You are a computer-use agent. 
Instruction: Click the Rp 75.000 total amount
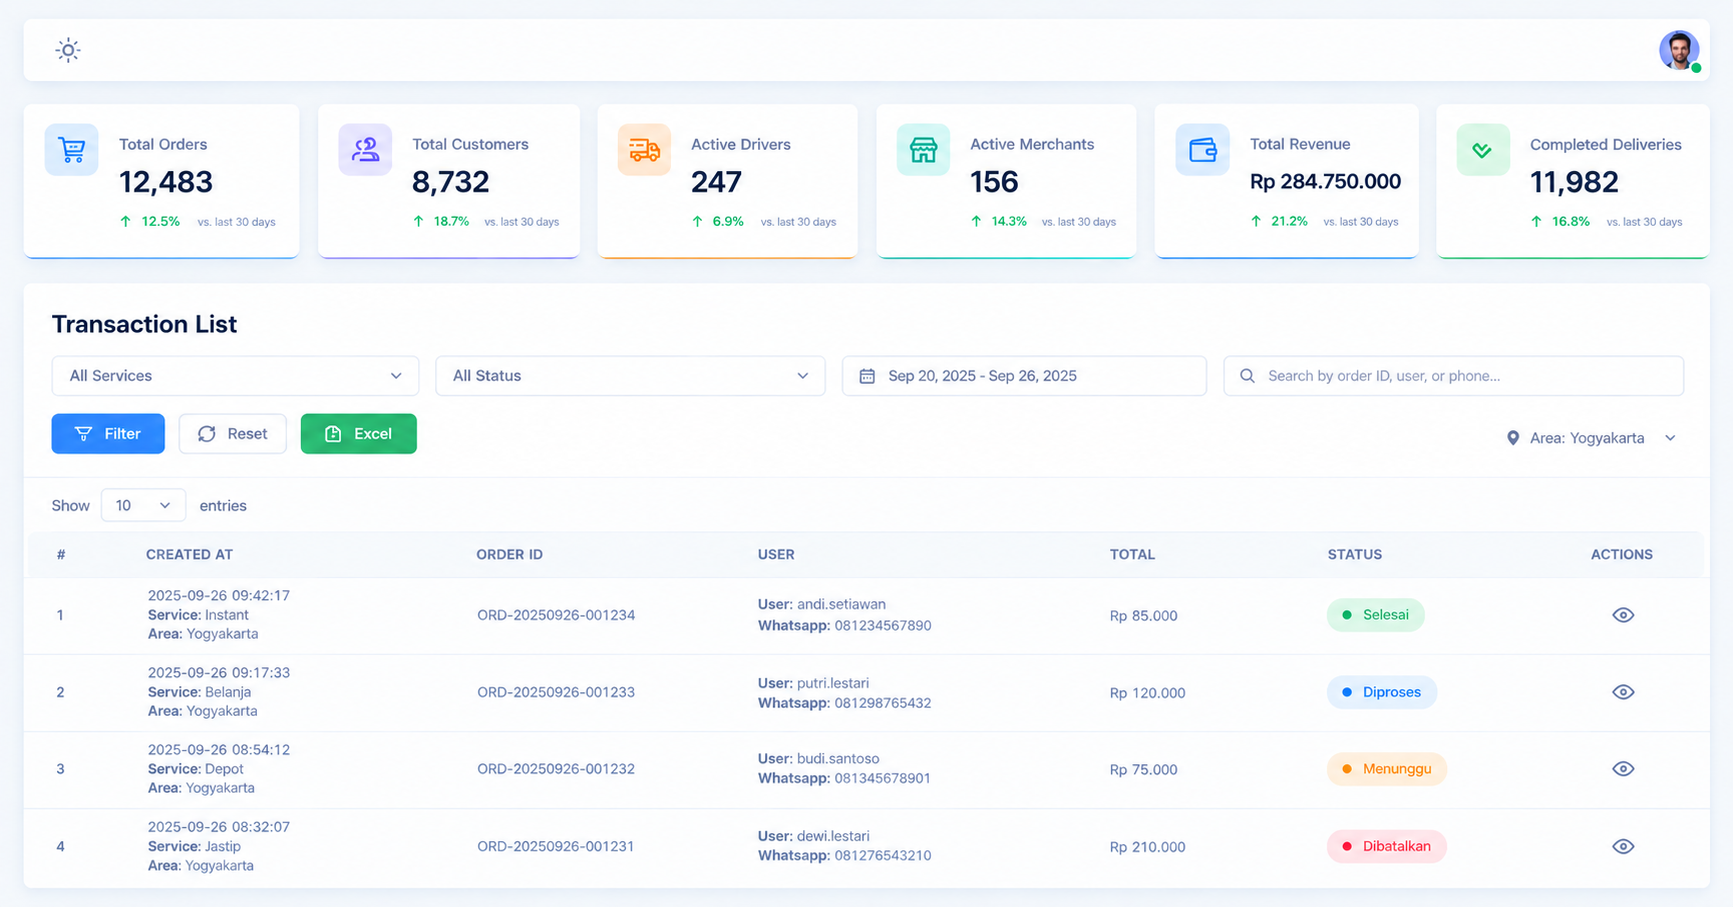[1143, 770]
